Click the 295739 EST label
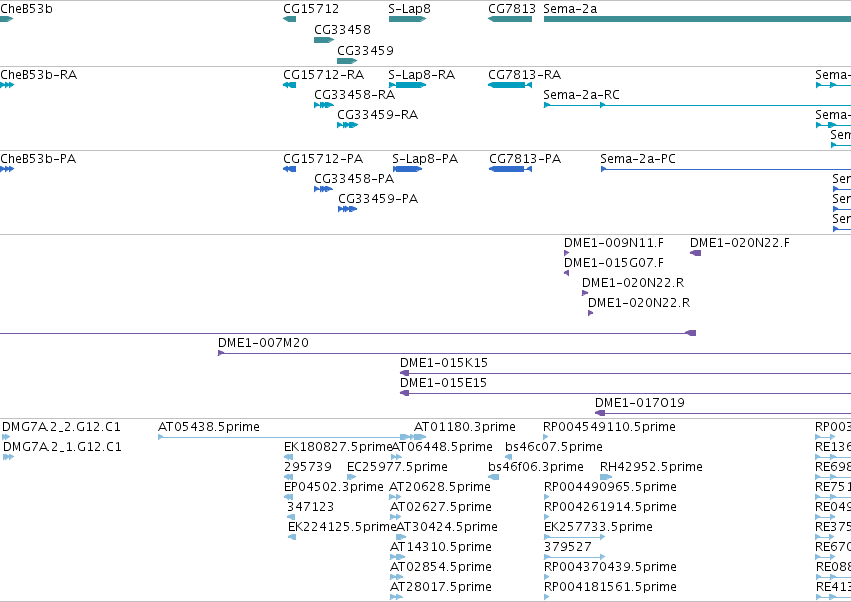This screenshot has height=602, width=851. point(308,467)
